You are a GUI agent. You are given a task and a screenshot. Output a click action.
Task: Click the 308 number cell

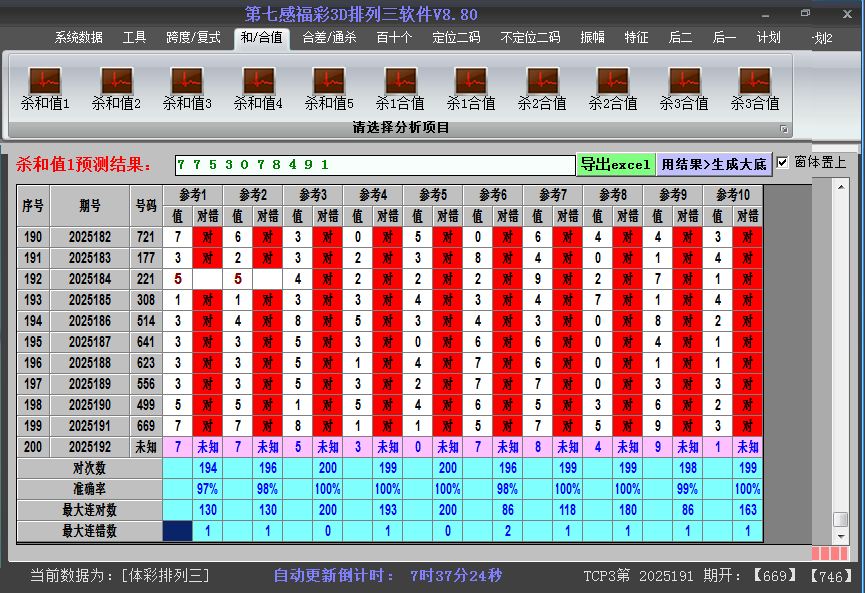point(146,300)
